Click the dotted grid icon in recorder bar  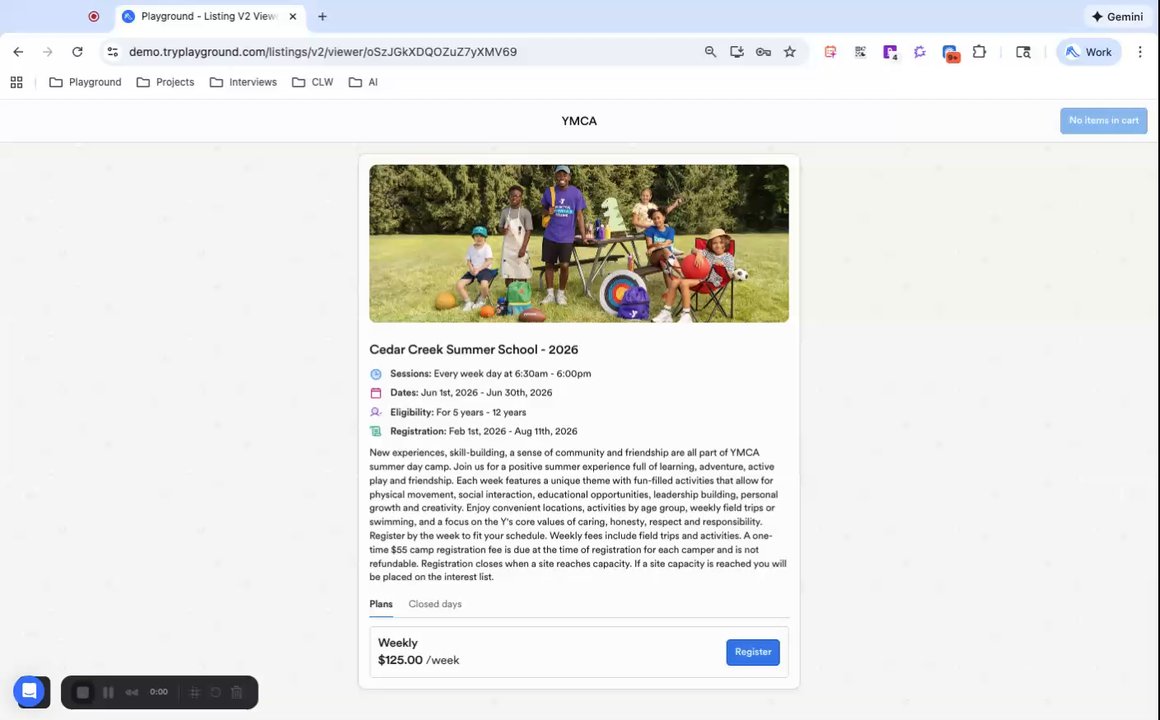(195, 693)
